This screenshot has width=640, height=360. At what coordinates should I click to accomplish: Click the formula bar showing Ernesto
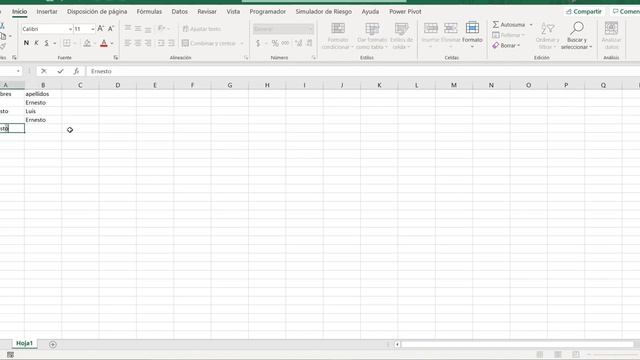362,71
